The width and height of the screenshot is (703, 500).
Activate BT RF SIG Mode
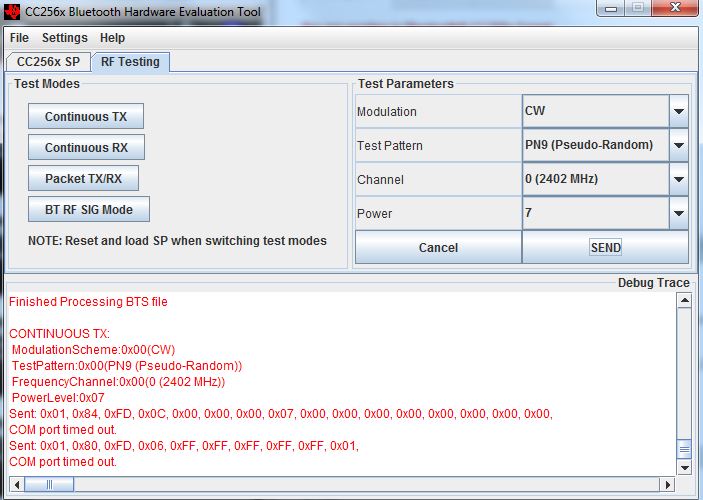pyautogui.click(x=89, y=209)
